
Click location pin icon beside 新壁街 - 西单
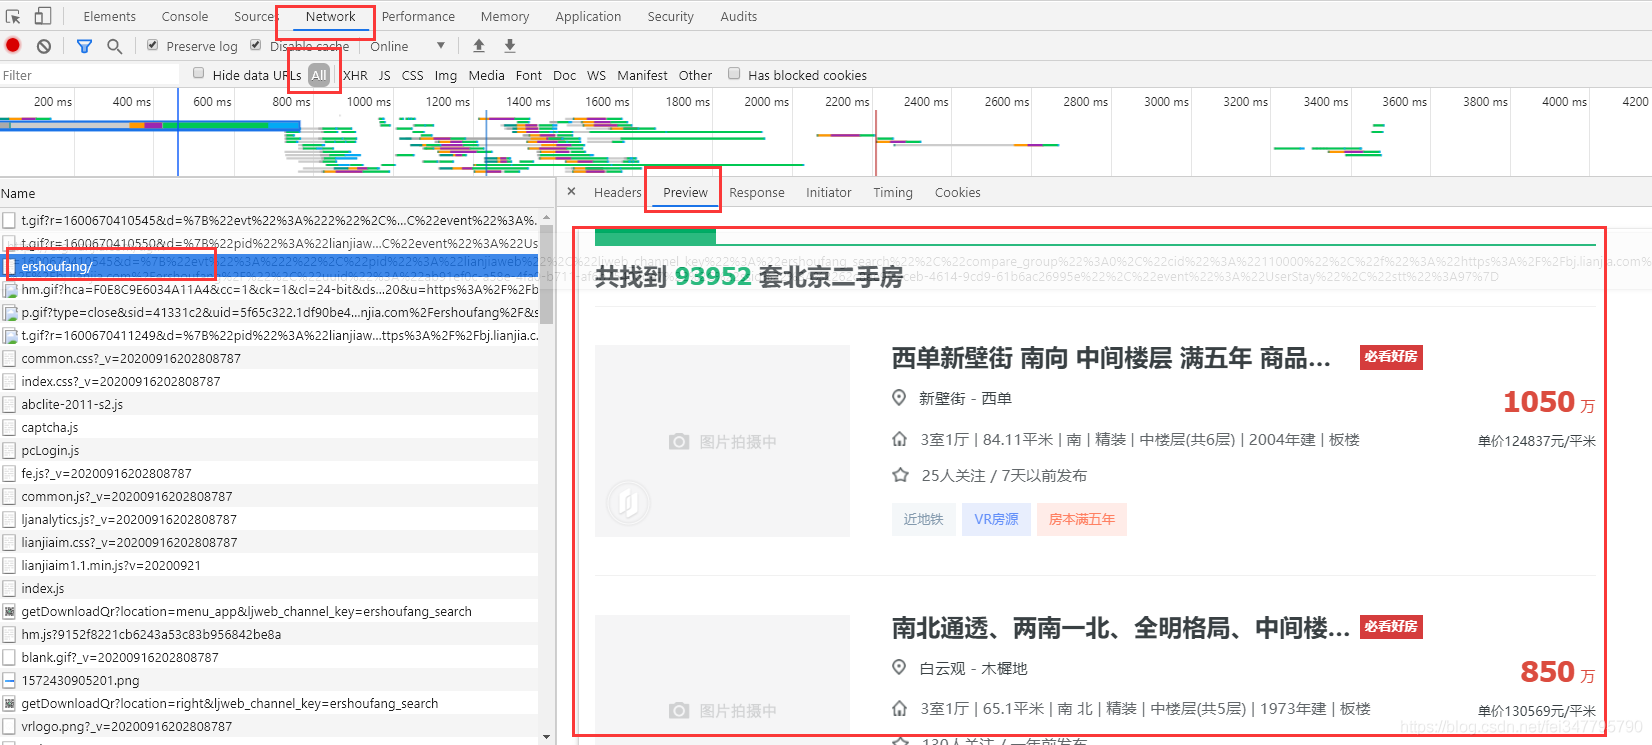pyautogui.click(x=899, y=398)
